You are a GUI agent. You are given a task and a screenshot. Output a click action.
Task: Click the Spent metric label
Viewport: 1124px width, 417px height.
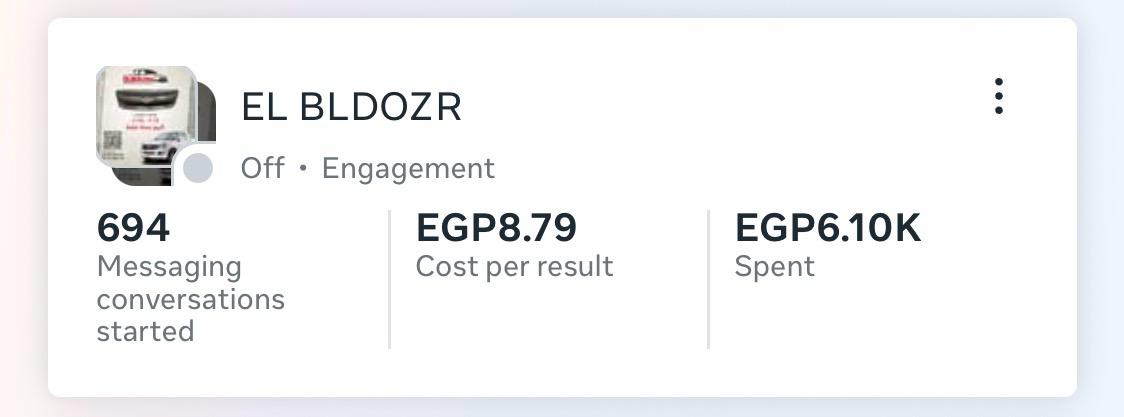tap(774, 267)
